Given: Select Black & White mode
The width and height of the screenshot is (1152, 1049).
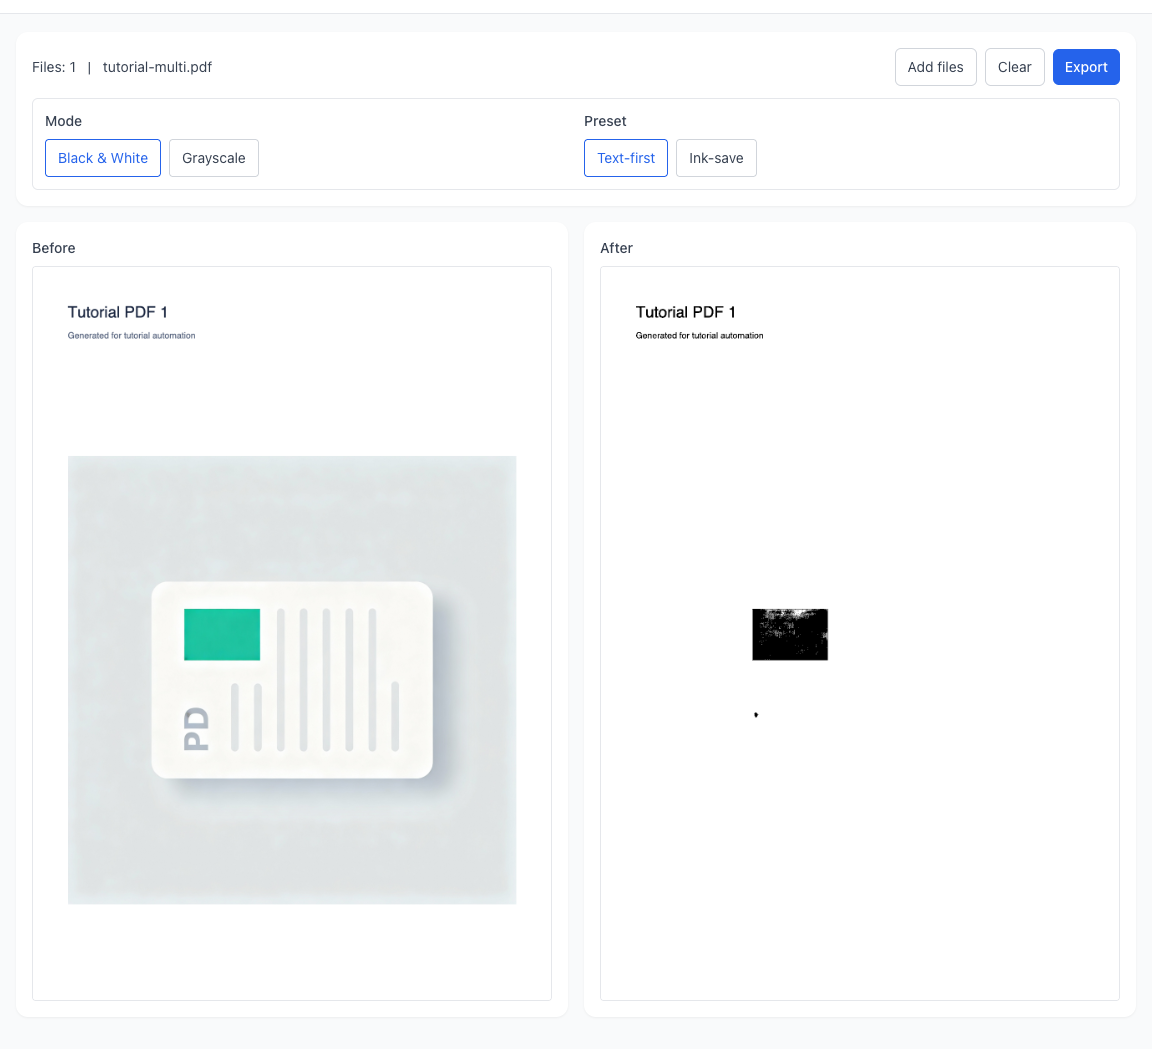Looking at the screenshot, I should (103, 158).
